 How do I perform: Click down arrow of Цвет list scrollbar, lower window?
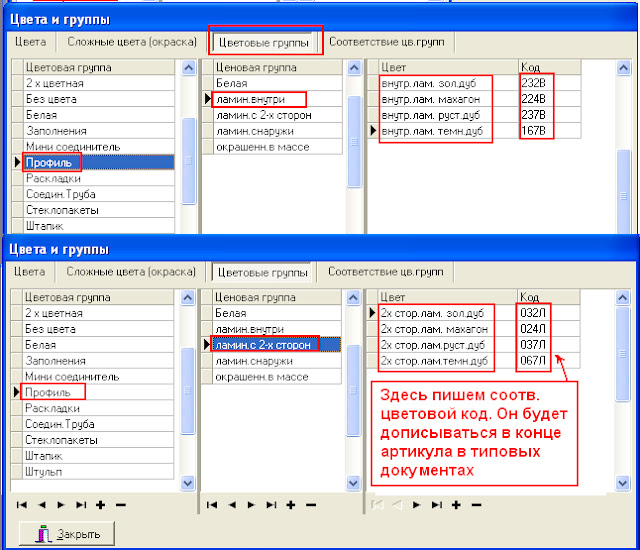pos(622,483)
